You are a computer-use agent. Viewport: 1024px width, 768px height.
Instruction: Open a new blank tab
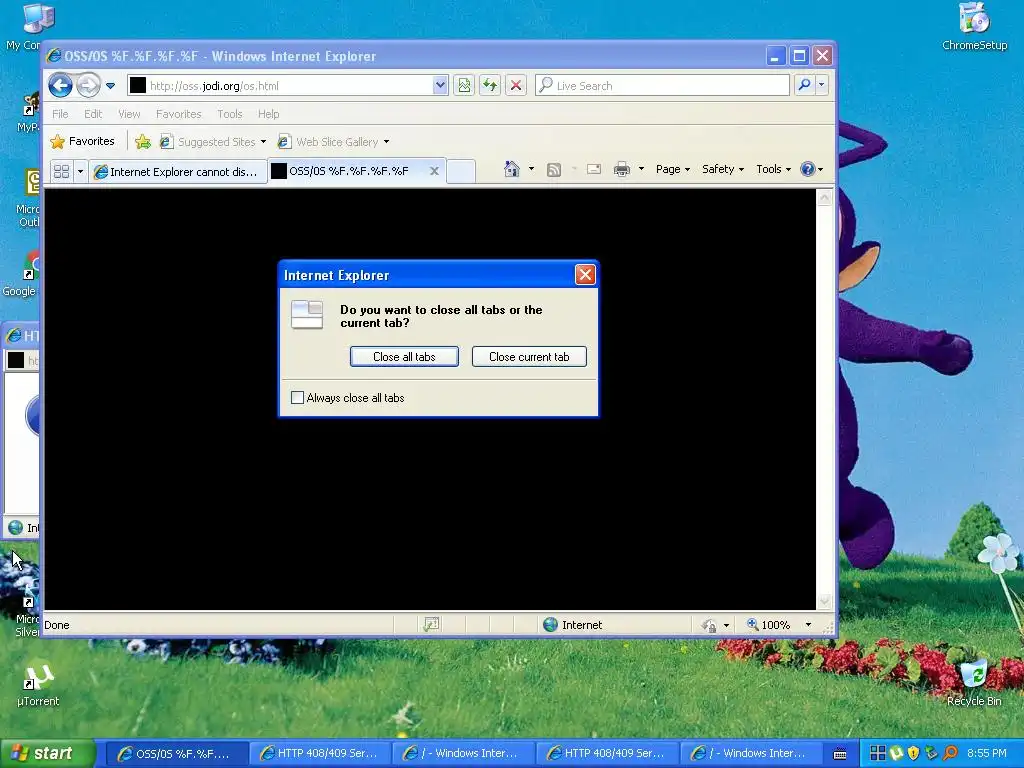pos(461,171)
